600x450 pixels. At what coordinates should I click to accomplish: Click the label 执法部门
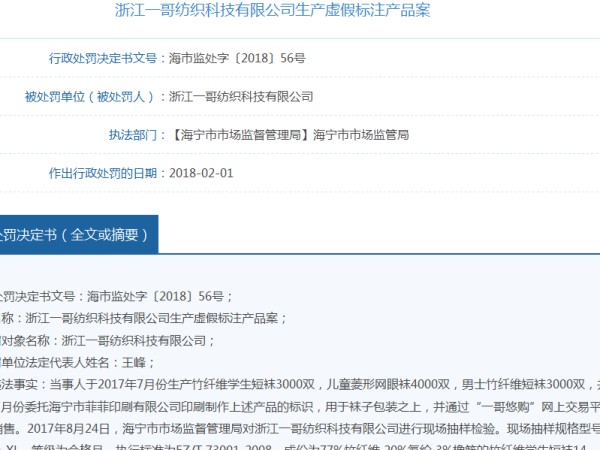pyautogui.click(x=133, y=135)
